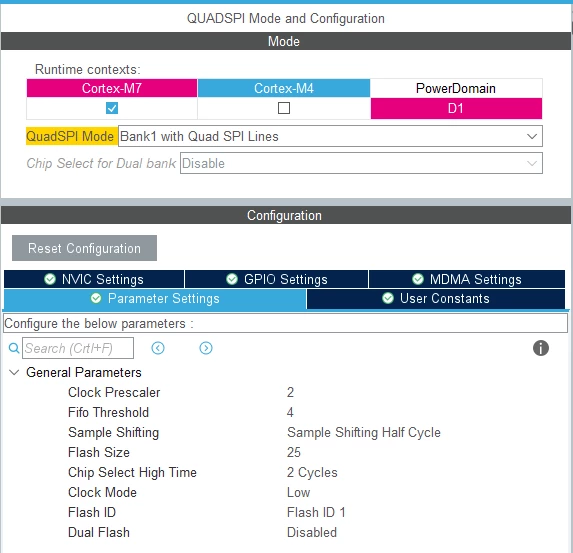Click the Chip Select High Time label
573x553 pixels.
(x=133, y=473)
